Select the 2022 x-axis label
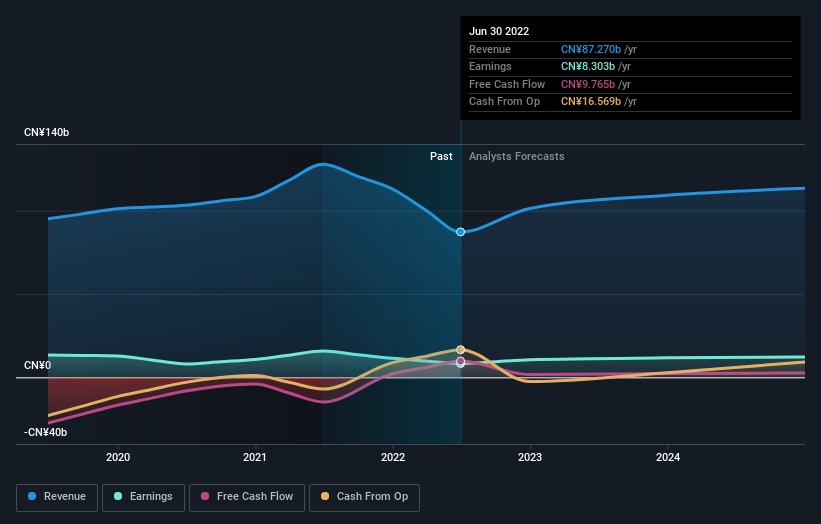 pyautogui.click(x=393, y=457)
